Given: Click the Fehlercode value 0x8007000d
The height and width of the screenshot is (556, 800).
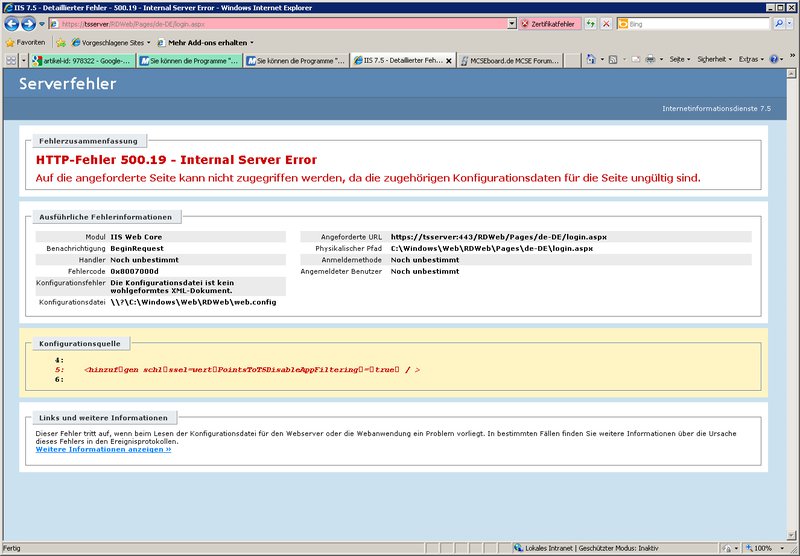Looking at the screenshot, I should pos(134,271).
